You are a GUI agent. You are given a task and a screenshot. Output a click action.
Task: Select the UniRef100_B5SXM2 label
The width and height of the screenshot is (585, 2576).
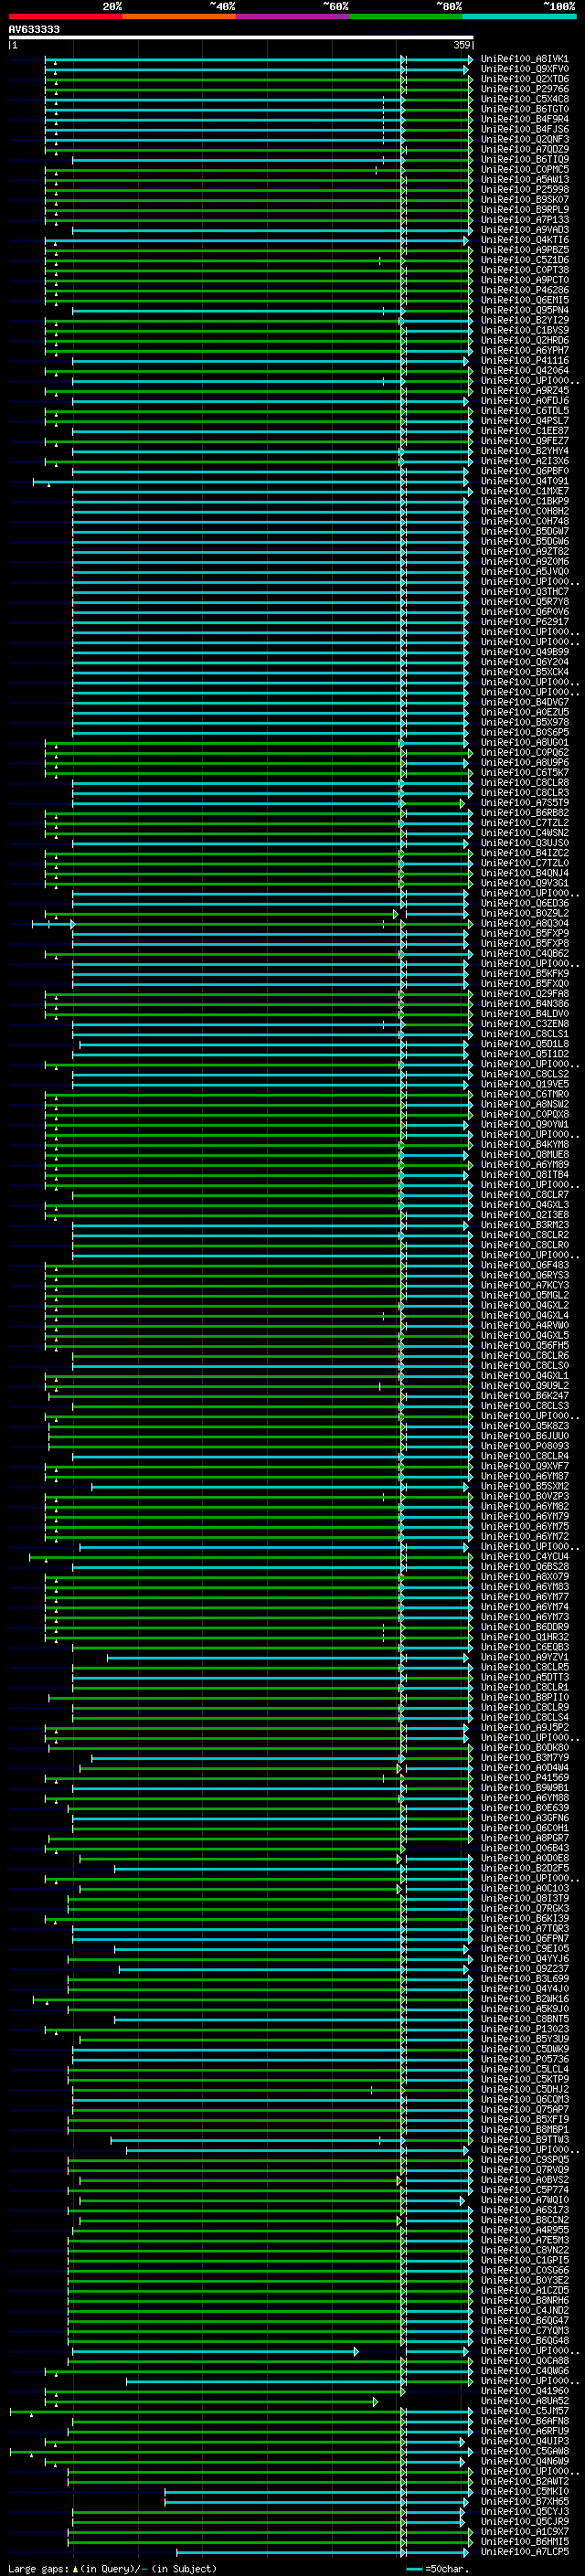[x=524, y=1486]
